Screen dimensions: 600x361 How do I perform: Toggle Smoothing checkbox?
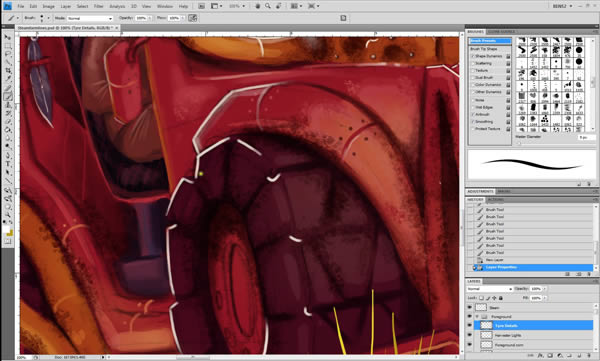point(473,121)
